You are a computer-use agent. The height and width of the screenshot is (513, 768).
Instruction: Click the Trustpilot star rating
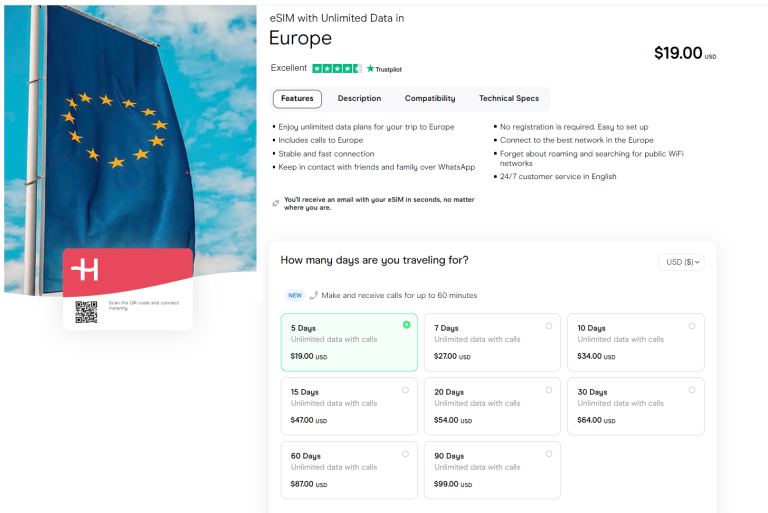point(337,69)
